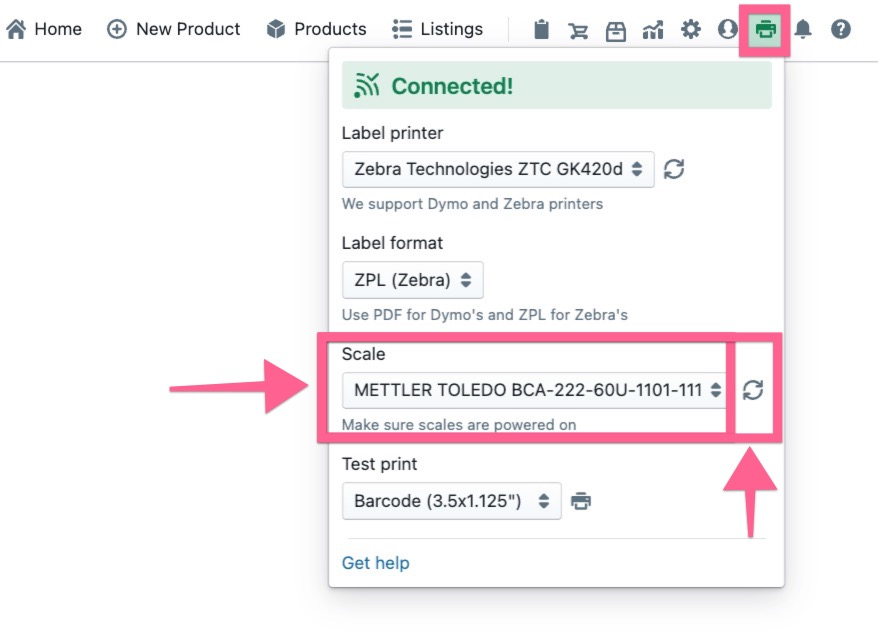Screen dimensions: 878x632
Task: Click the help question mark icon
Action: (x=841, y=30)
